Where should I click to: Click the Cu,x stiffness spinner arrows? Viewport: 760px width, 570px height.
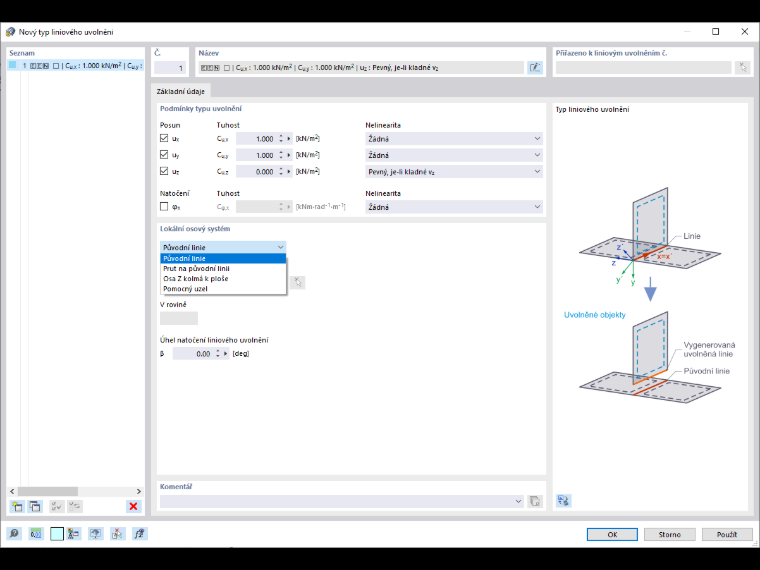coord(281,139)
